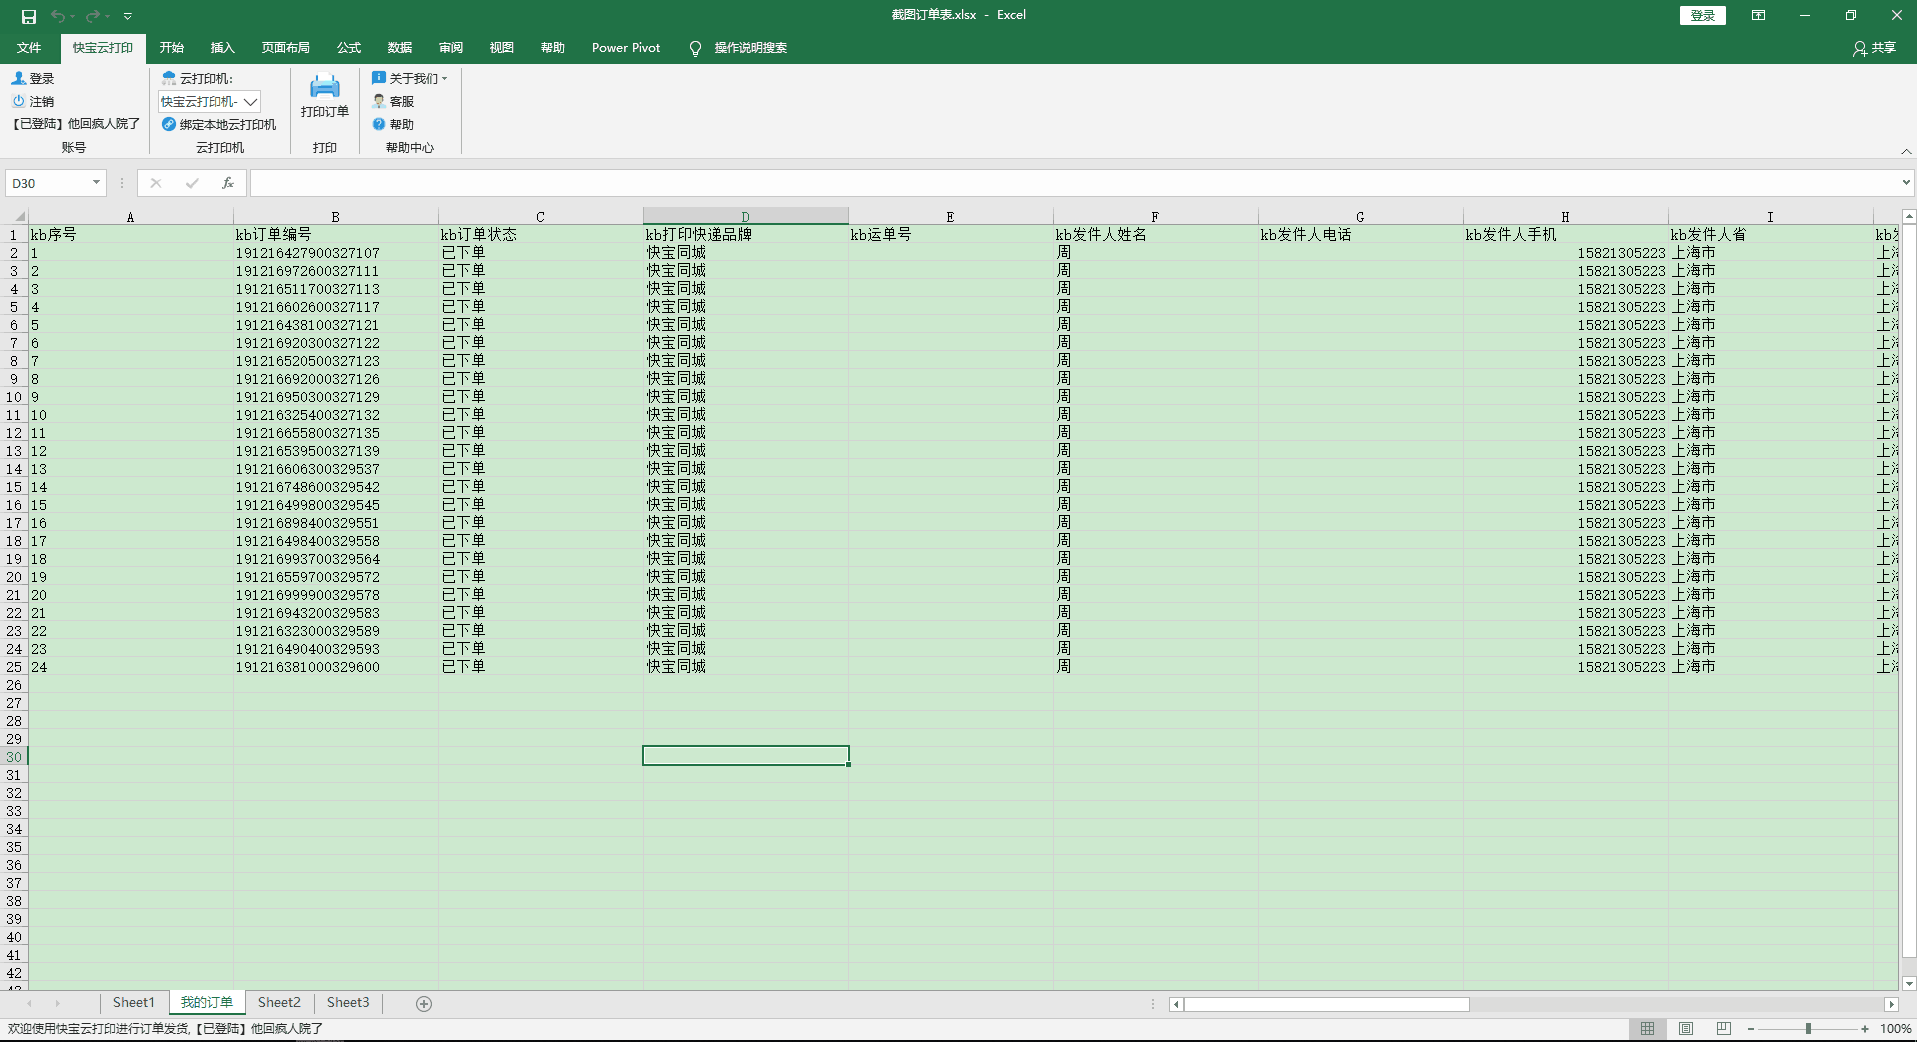The height and width of the screenshot is (1042, 1917).
Task: Click the Name Box showing D30
Action: point(48,183)
